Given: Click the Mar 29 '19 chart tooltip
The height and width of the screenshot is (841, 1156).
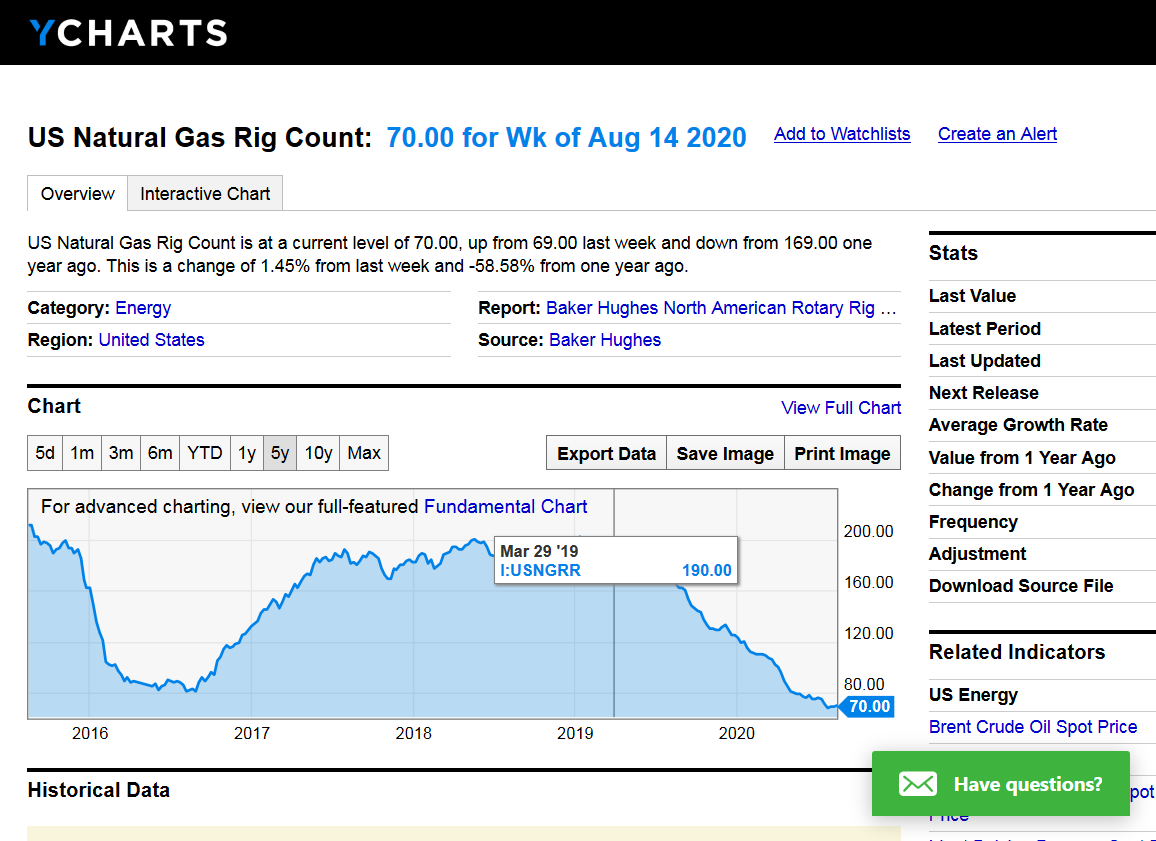Looking at the screenshot, I should click(x=616, y=560).
